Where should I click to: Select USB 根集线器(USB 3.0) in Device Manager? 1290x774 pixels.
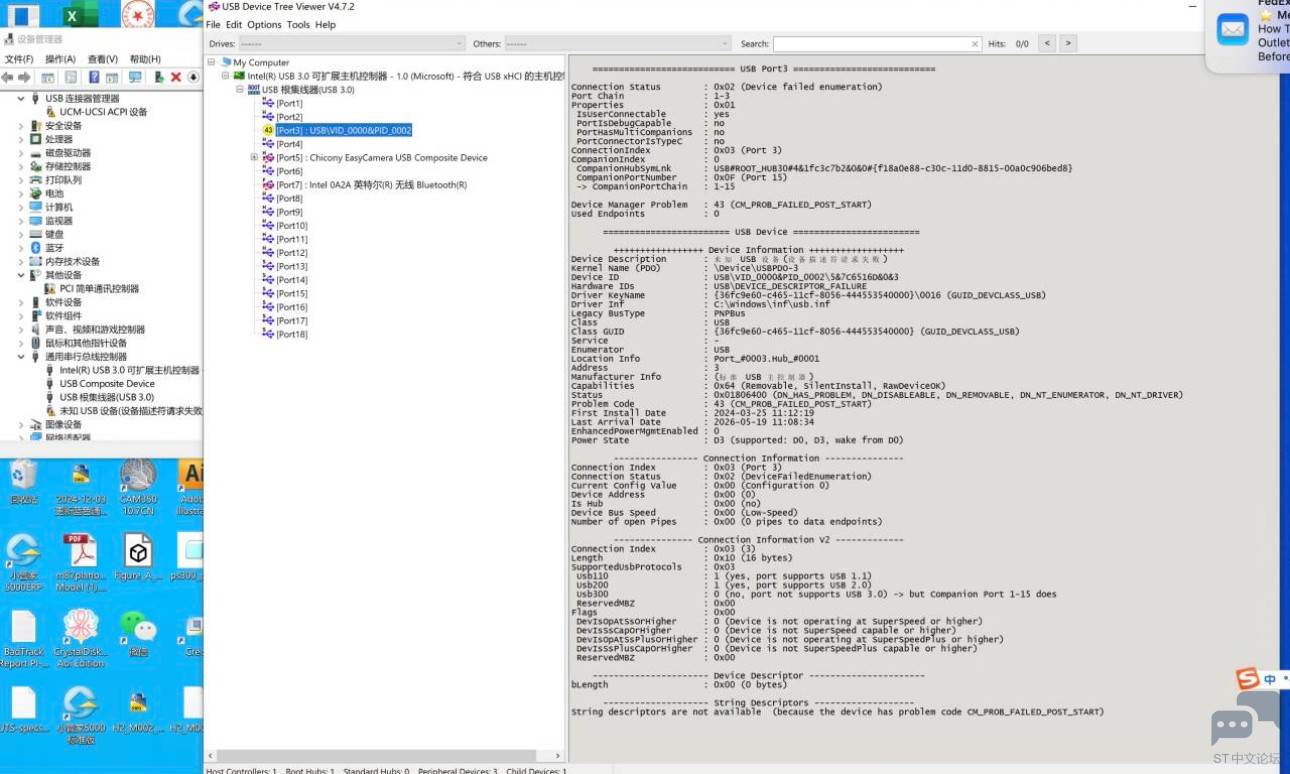pyautogui.click(x=107, y=397)
